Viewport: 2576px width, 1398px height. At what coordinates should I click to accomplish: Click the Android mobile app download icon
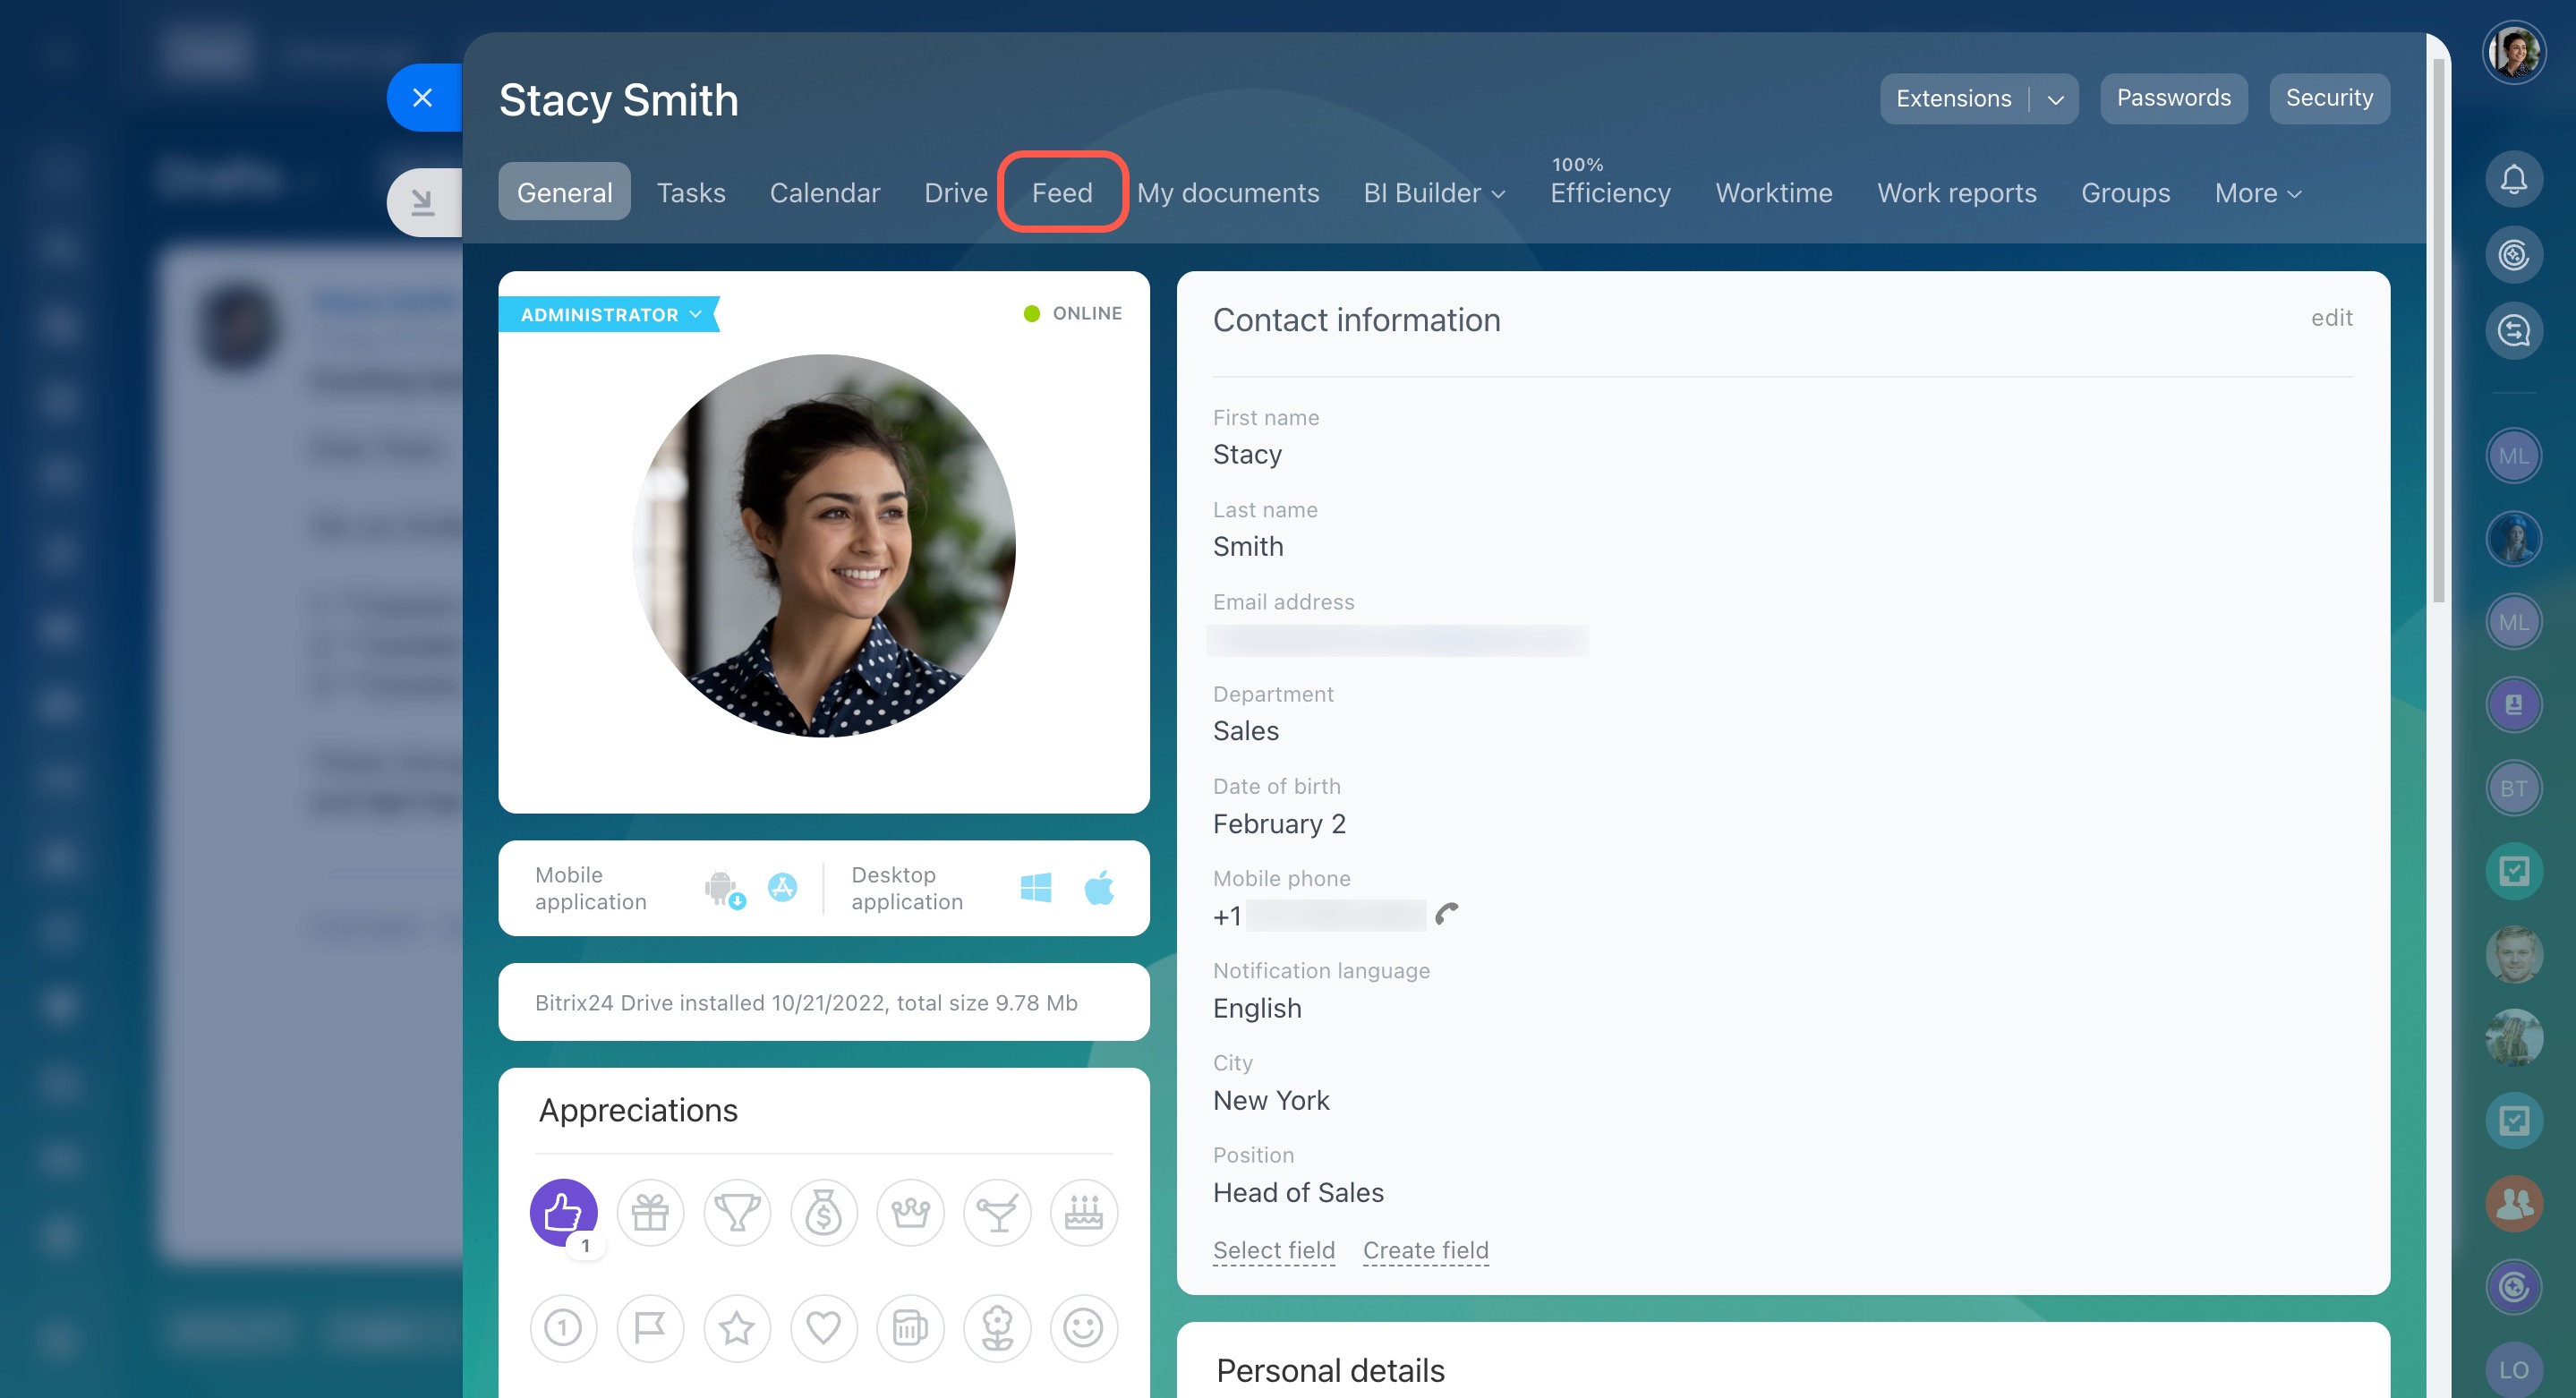722,887
